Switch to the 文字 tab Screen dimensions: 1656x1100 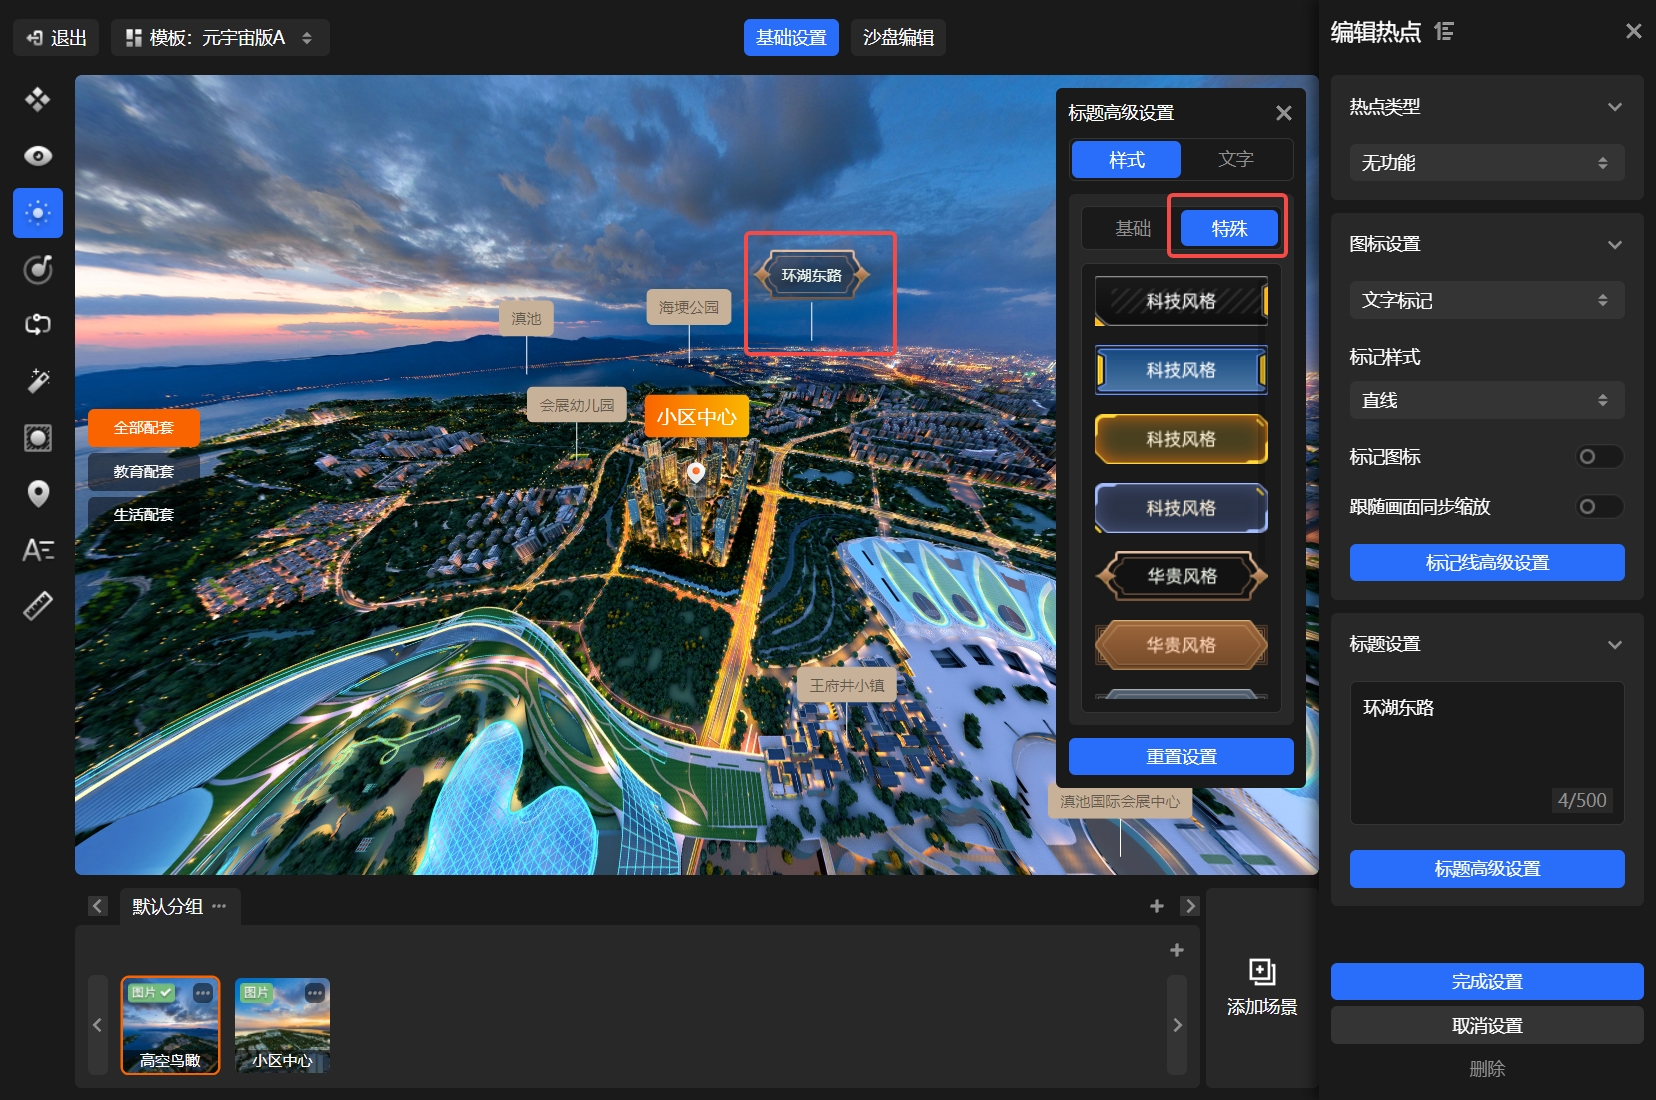point(1236,160)
